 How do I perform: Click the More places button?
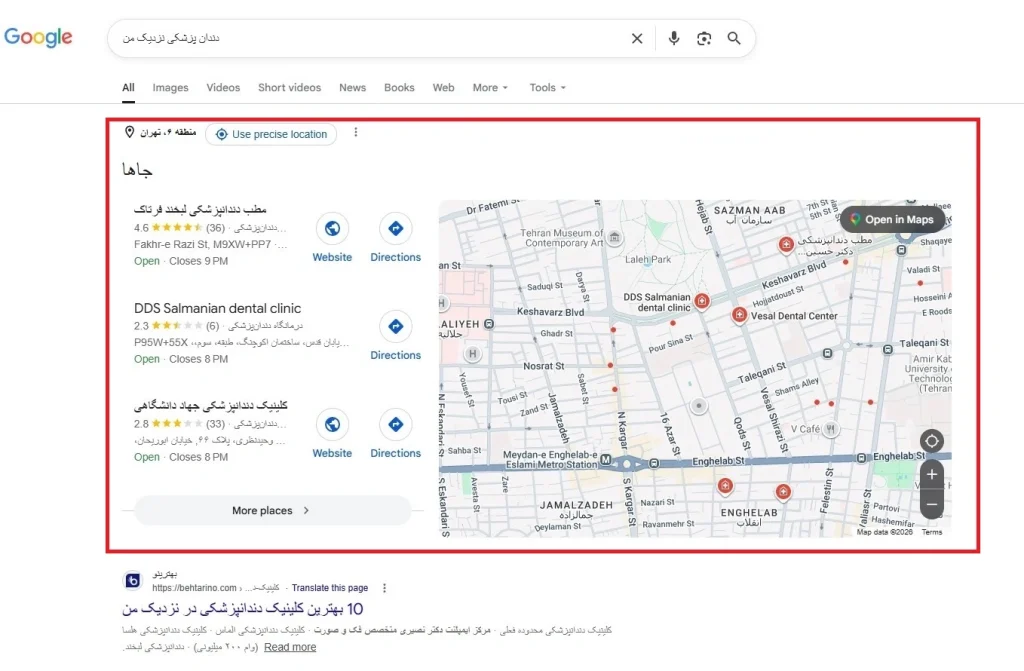(x=272, y=510)
